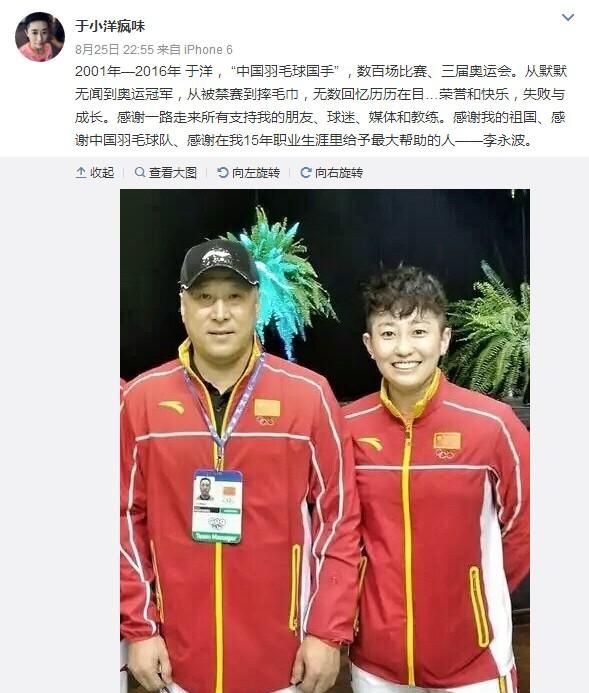Visit the 于小洋疯味 profile name link
The width and height of the screenshot is (589, 693).
click(x=110, y=26)
